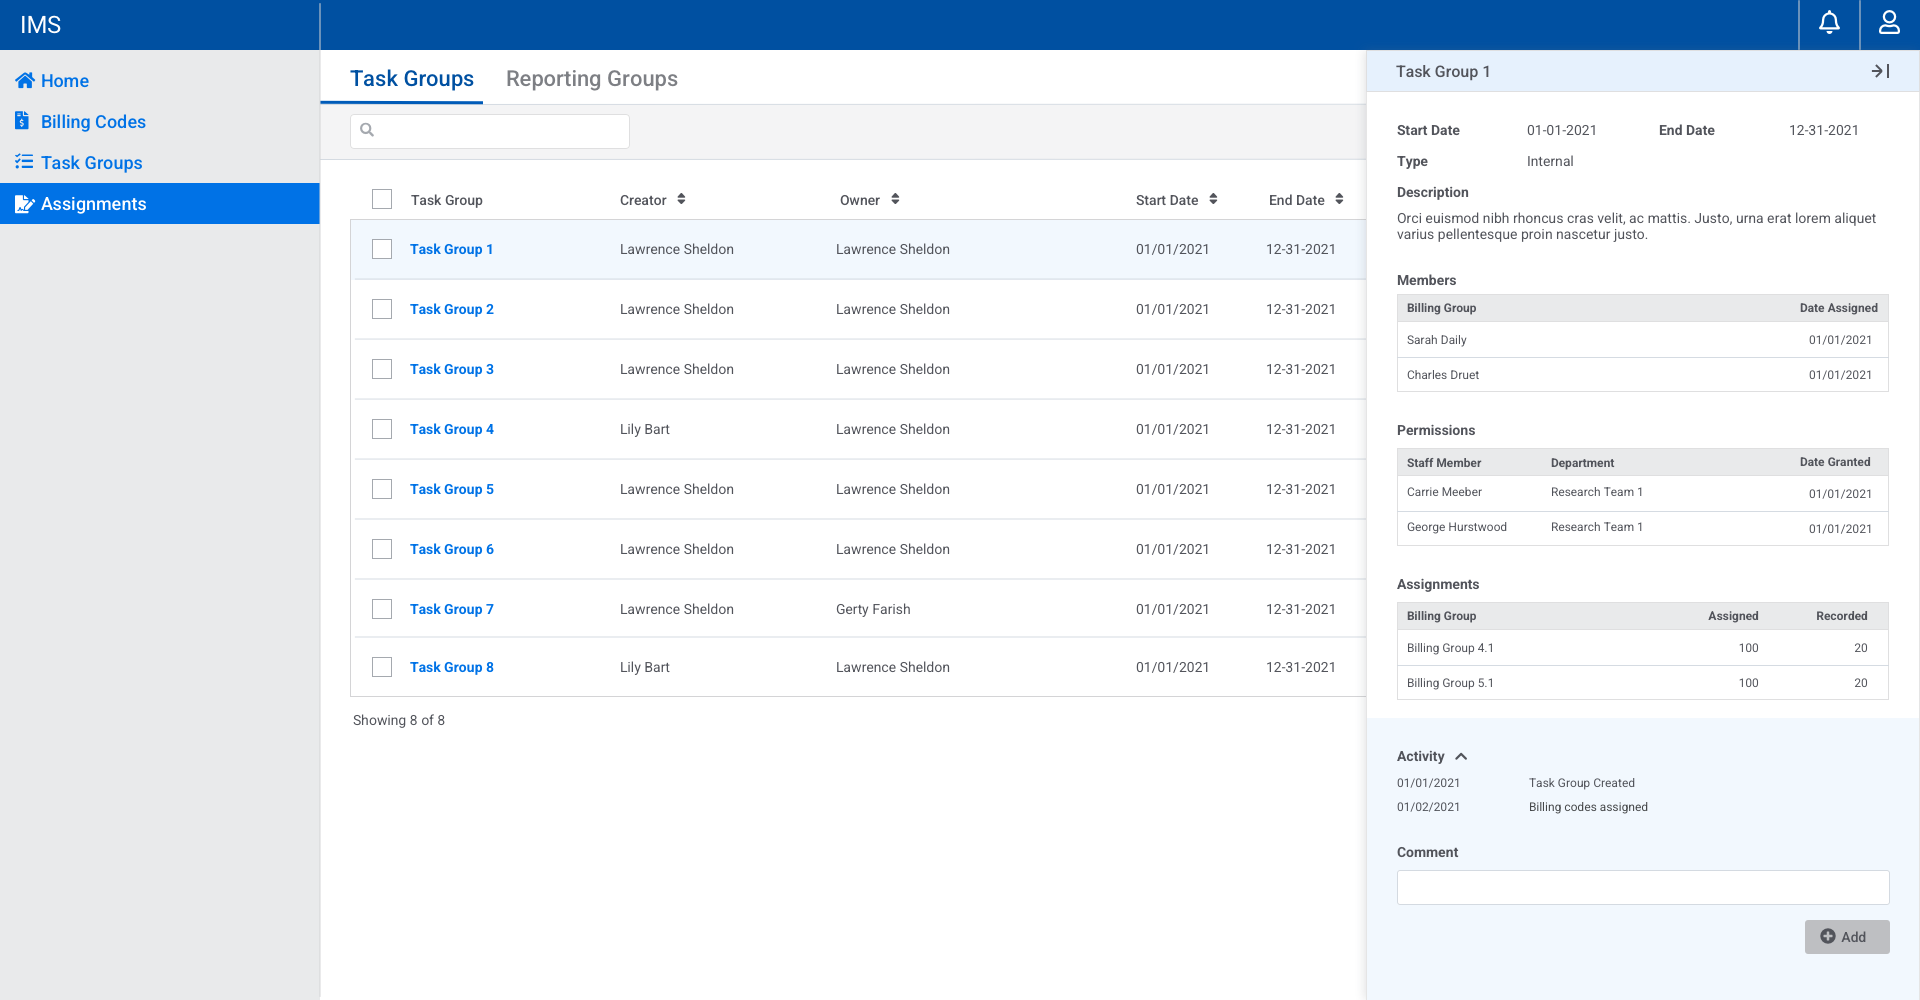Sort by Owner column arrows

895,199
